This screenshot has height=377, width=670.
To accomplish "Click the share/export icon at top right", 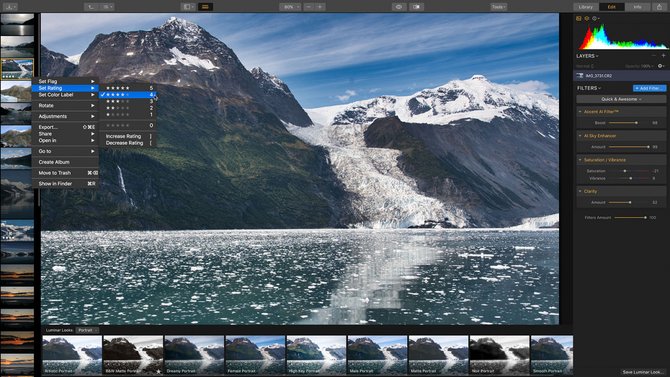I will coord(659,7).
